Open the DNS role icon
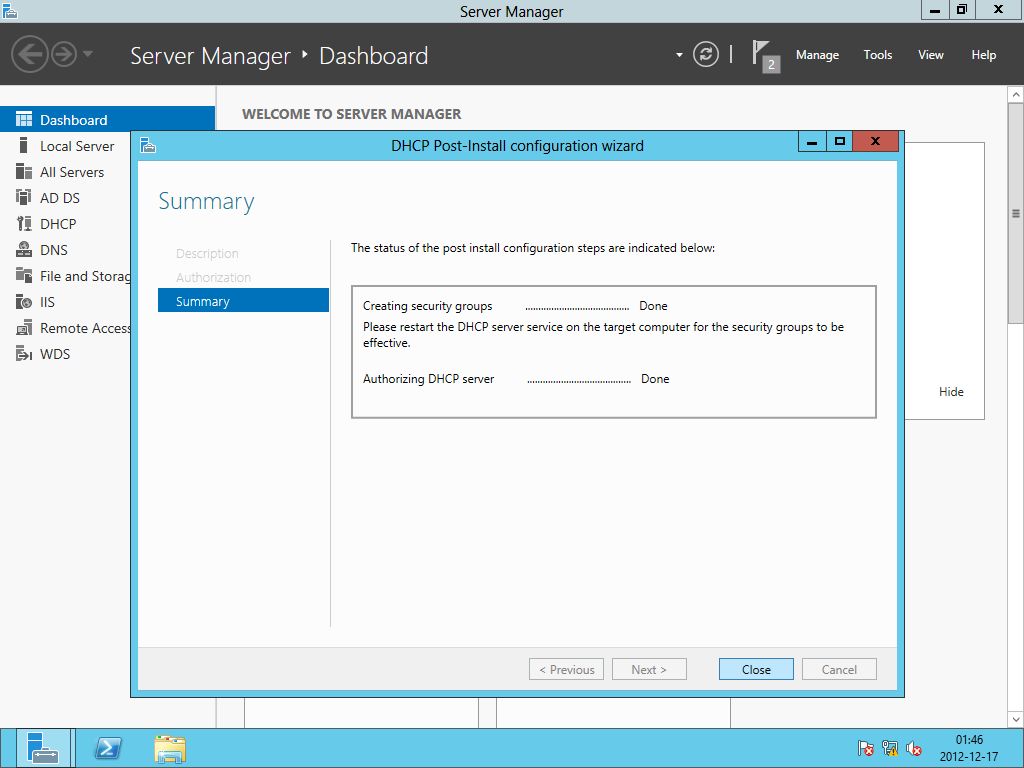Screen dimensions: 1024x768 [24, 249]
